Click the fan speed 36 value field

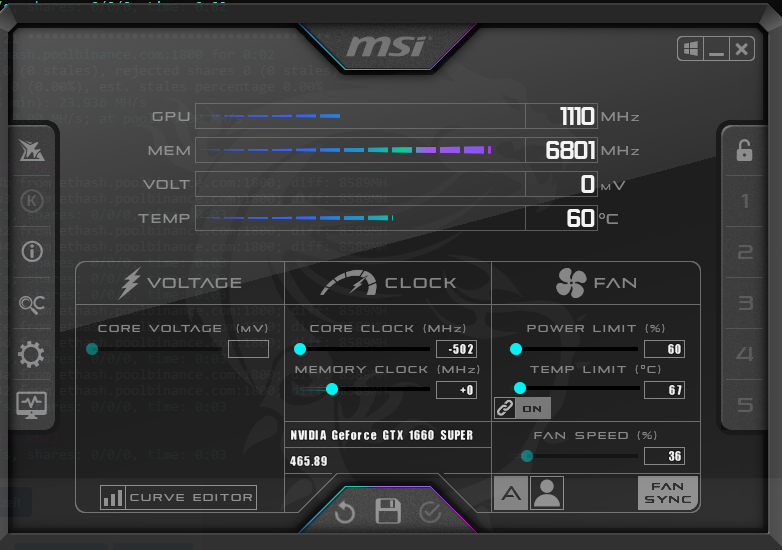664,456
